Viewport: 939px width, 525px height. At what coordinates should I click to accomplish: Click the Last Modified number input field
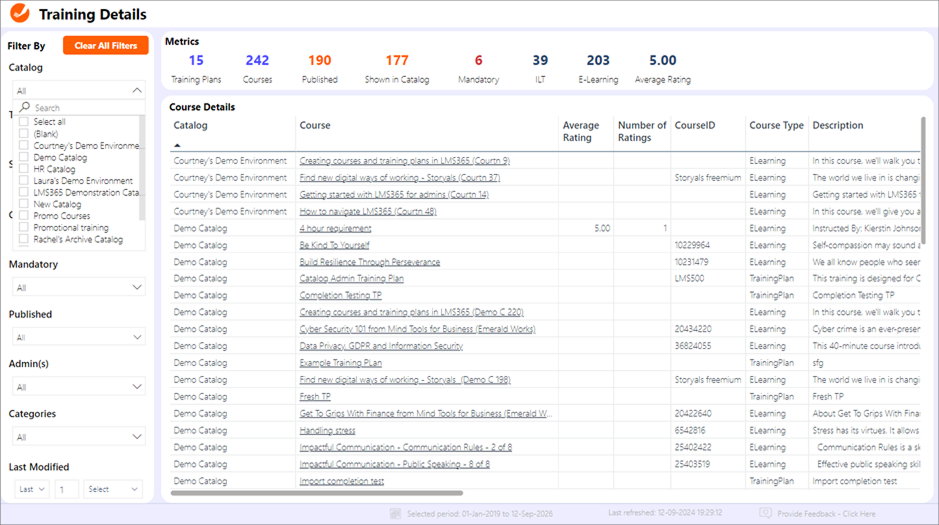pos(67,489)
